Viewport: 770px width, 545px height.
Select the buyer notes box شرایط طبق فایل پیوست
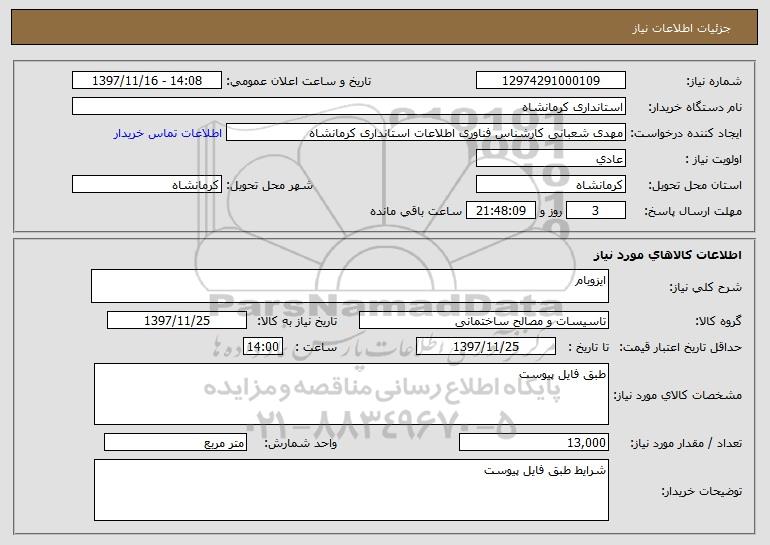[x=351, y=490]
